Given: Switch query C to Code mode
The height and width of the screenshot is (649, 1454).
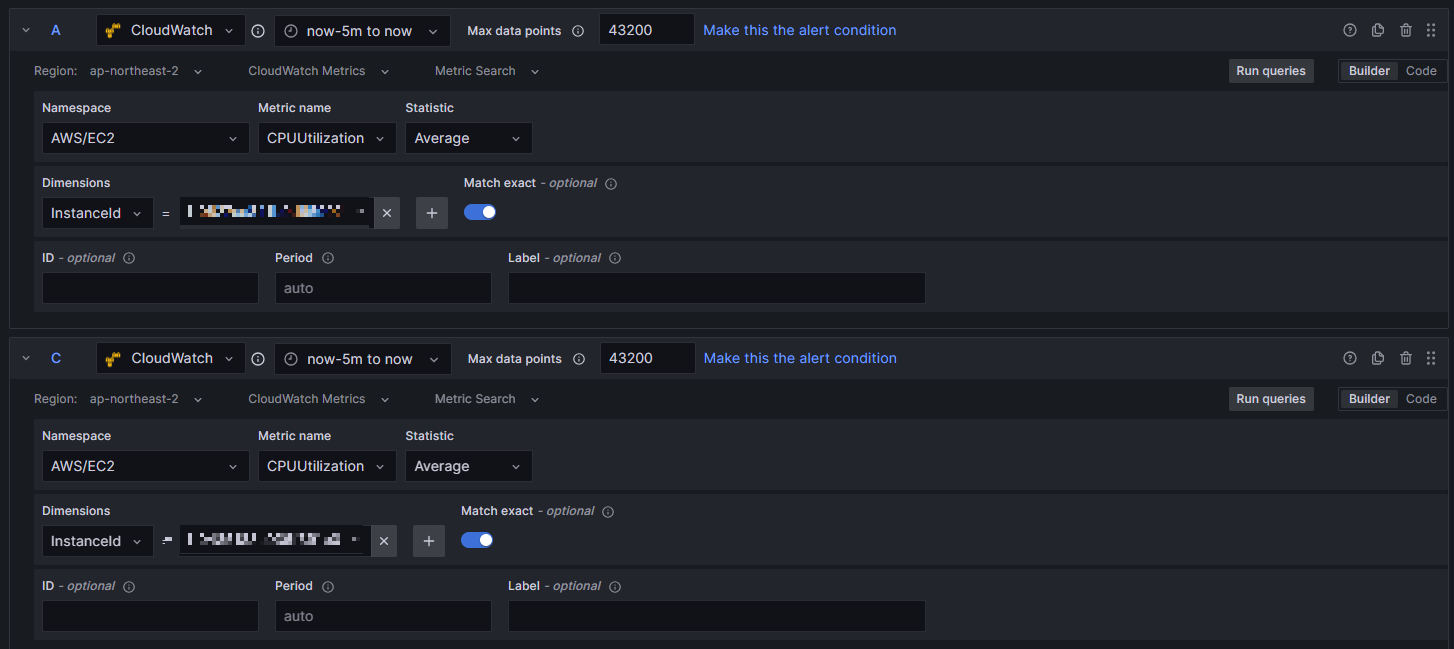Looking at the screenshot, I should 1421,399.
